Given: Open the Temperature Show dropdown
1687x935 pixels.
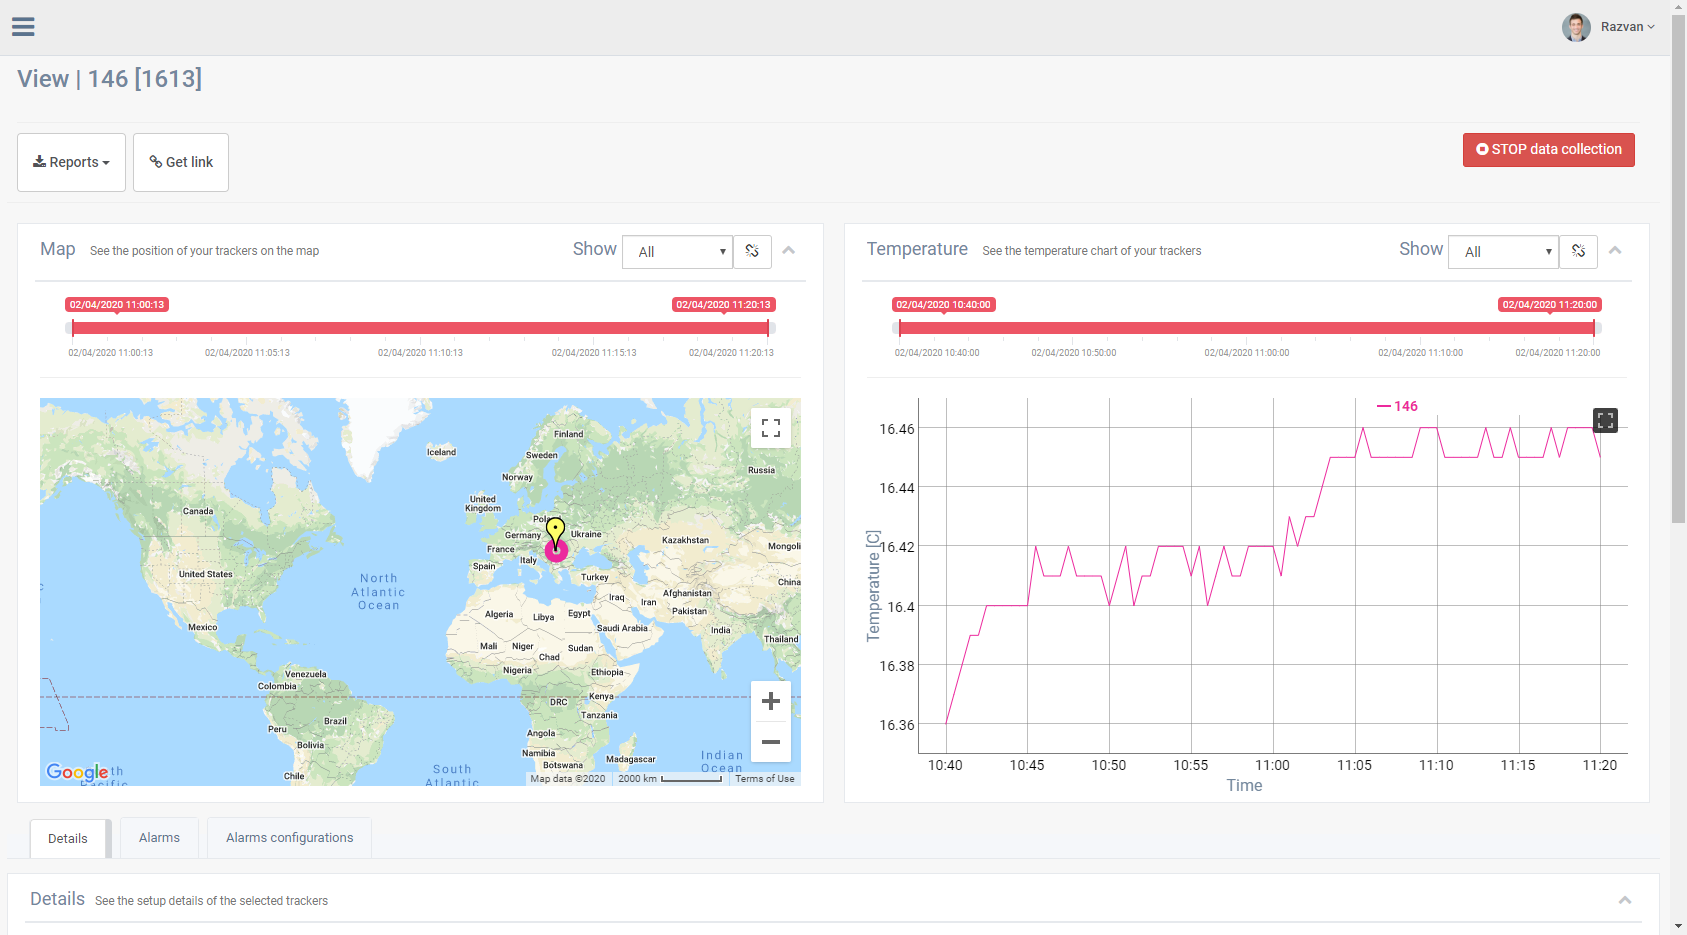Looking at the screenshot, I should point(1503,252).
